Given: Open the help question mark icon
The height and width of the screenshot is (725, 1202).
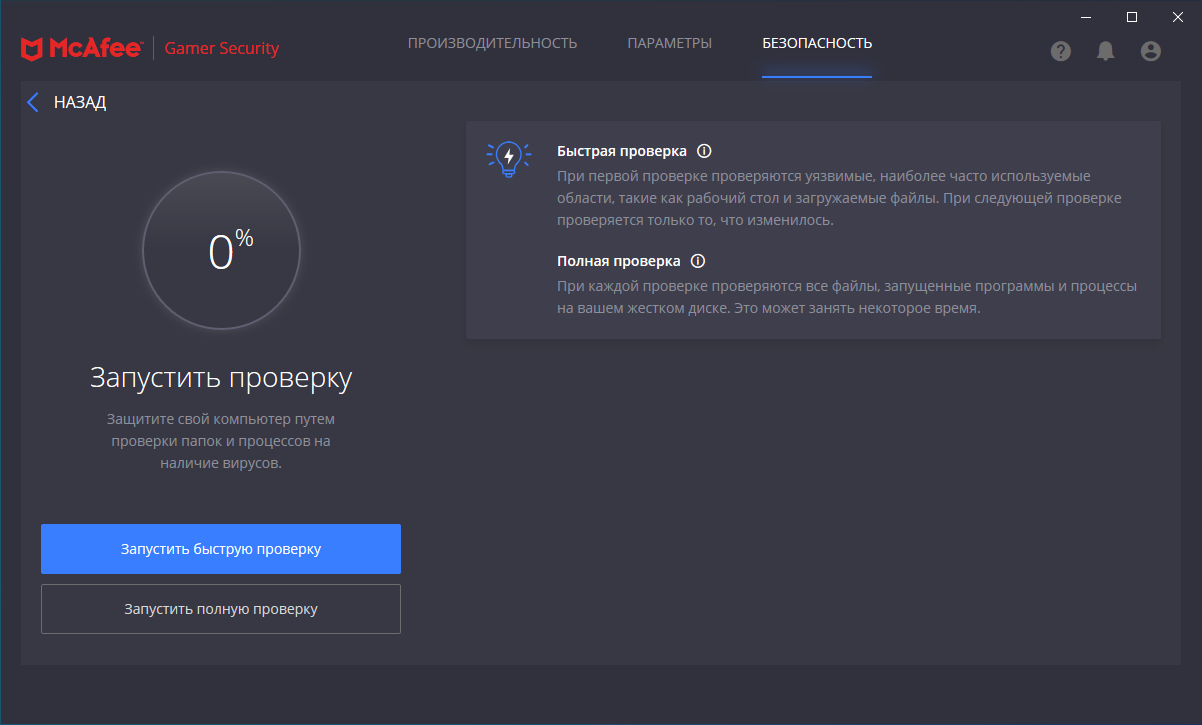Looking at the screenshot, I should pyautogui.click(x=1061, y=51).
